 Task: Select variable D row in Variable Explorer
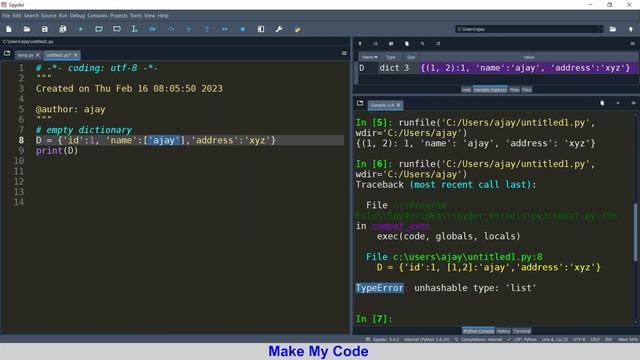pos(498,68)
